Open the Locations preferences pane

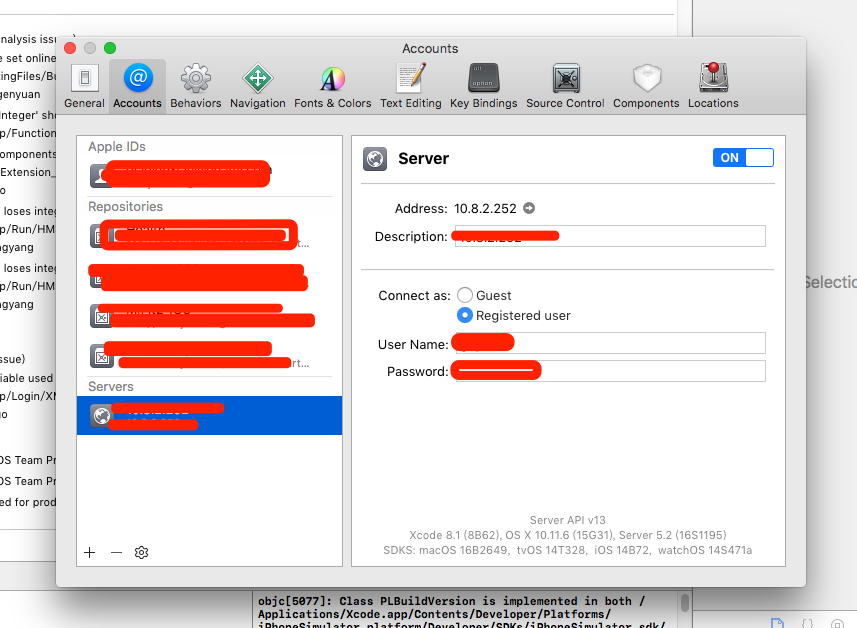pyautogui.click(x=713, y=86)
